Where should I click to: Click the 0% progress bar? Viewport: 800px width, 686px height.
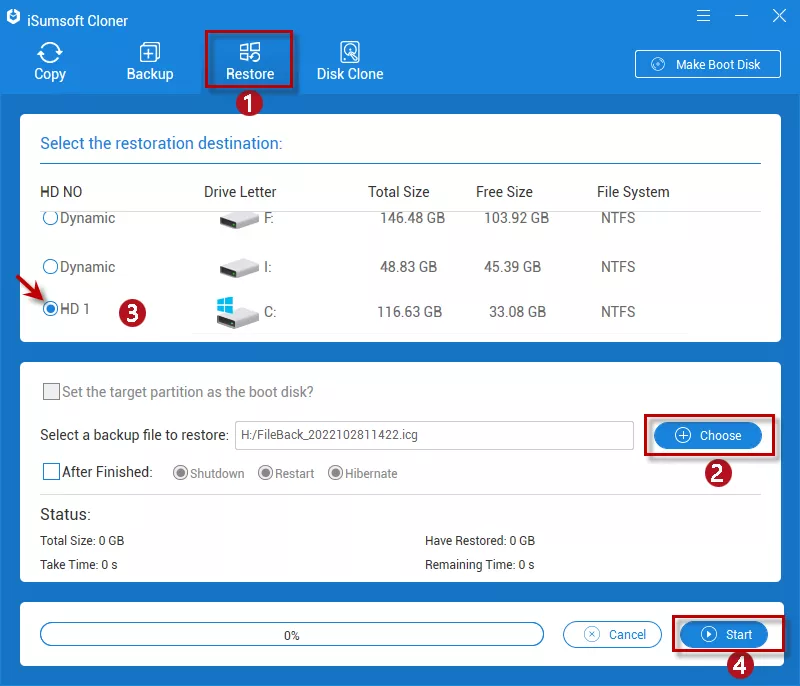(x=291, y=635)
